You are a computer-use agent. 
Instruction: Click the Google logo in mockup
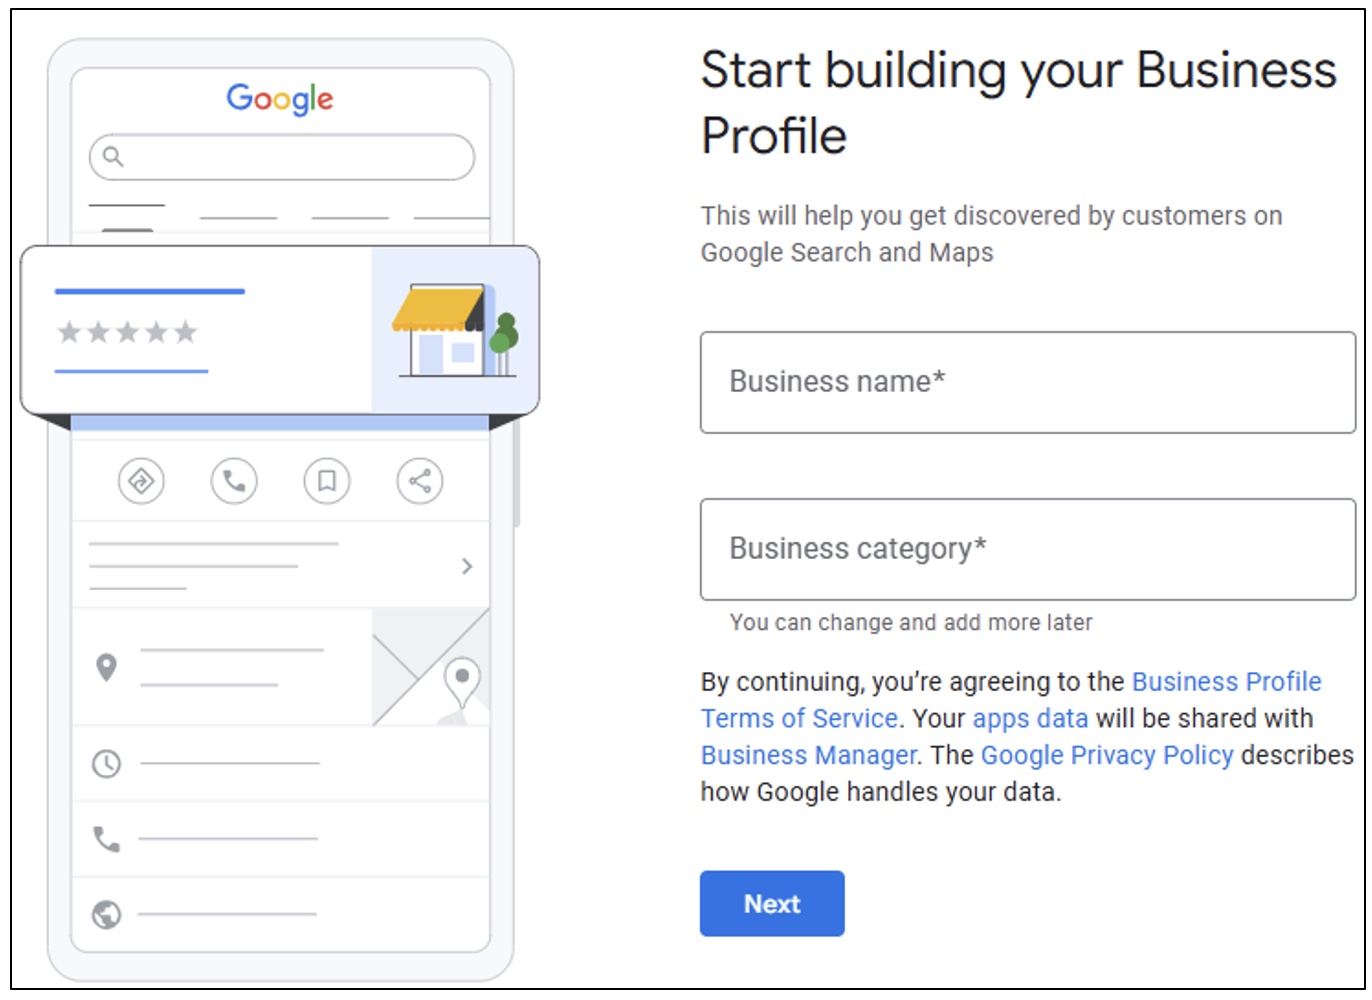coord(280,99)
